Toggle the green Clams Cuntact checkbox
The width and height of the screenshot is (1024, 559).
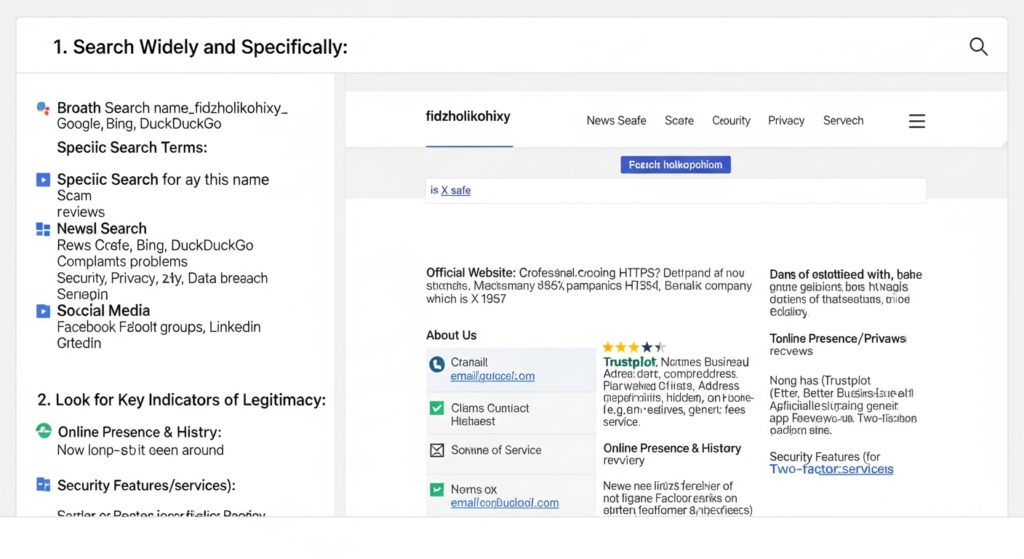(436, 408)
